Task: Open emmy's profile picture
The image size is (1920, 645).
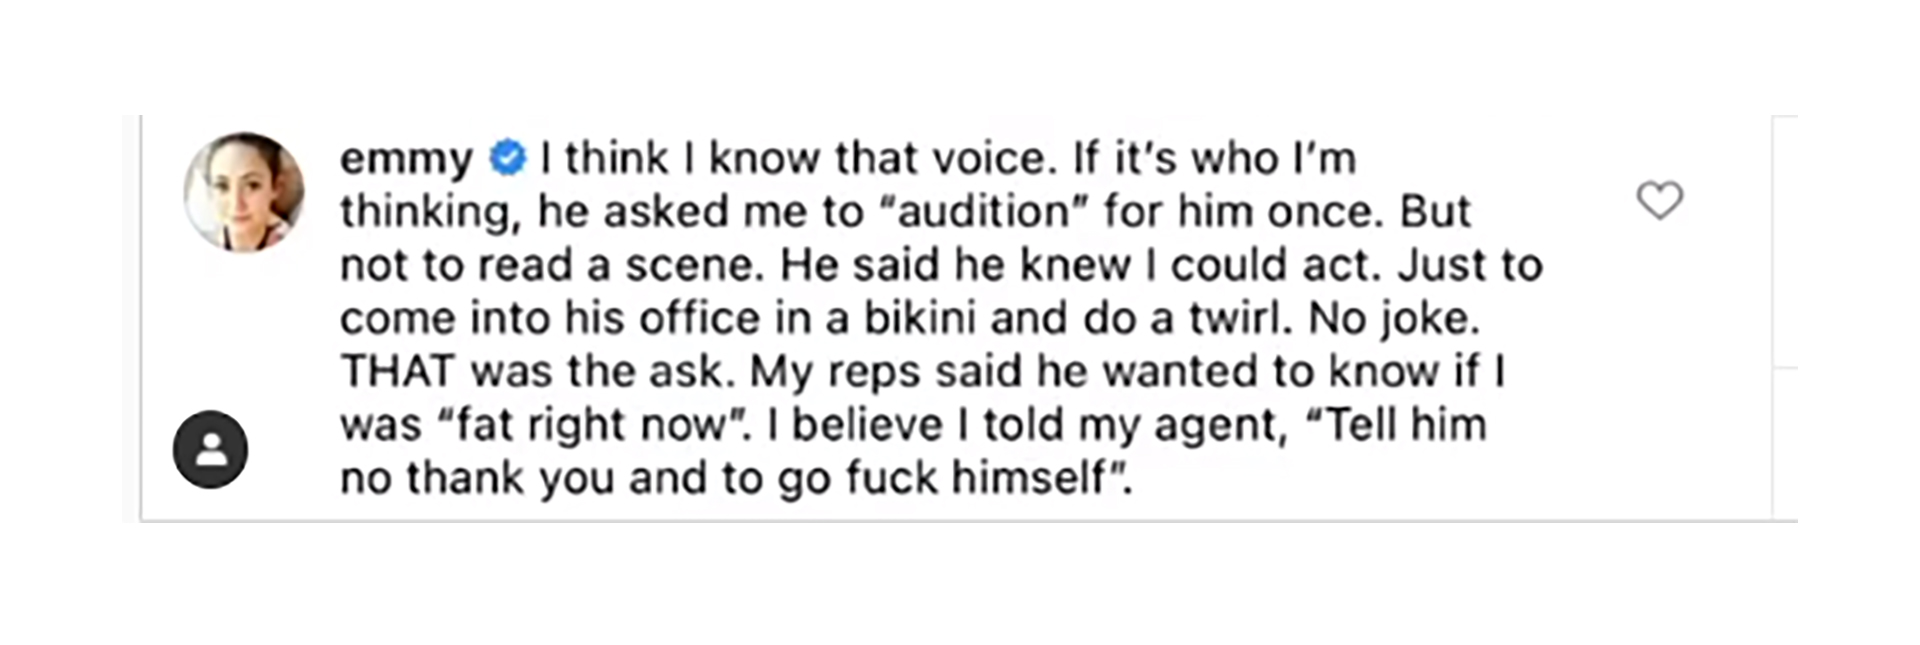Action: coord(244,192)
